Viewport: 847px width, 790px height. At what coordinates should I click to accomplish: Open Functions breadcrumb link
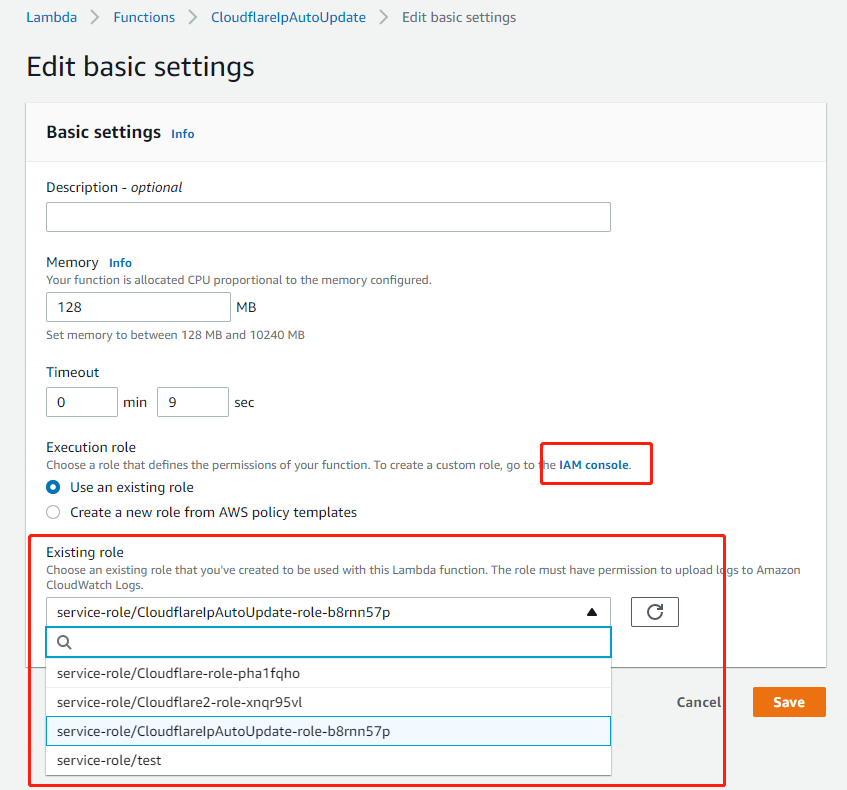(144, 17)
